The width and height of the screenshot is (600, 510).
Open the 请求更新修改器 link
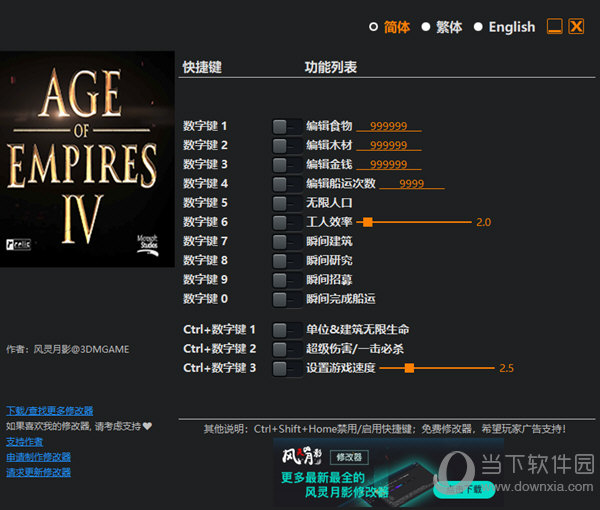38,473
